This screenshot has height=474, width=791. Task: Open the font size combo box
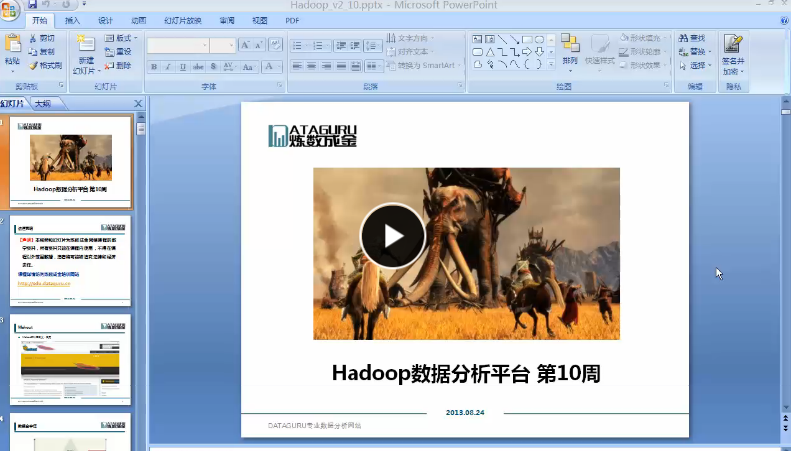tap(222, 45)
